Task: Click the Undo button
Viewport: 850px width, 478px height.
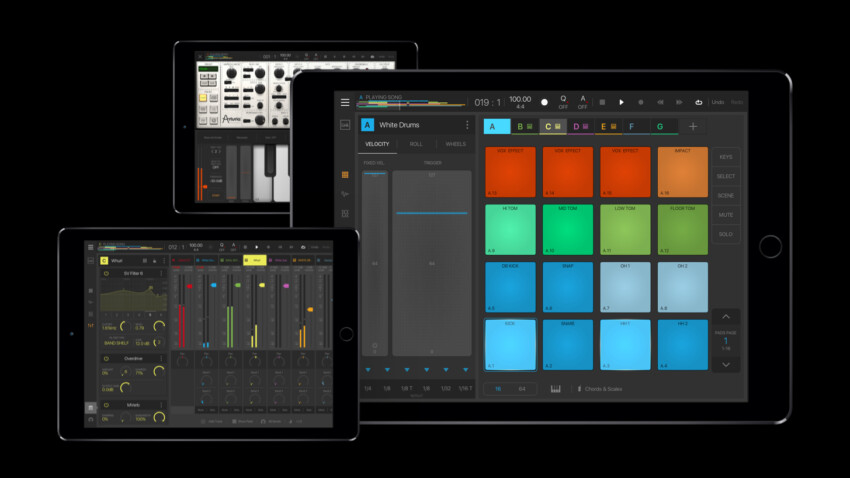Action: click(718, 102)
